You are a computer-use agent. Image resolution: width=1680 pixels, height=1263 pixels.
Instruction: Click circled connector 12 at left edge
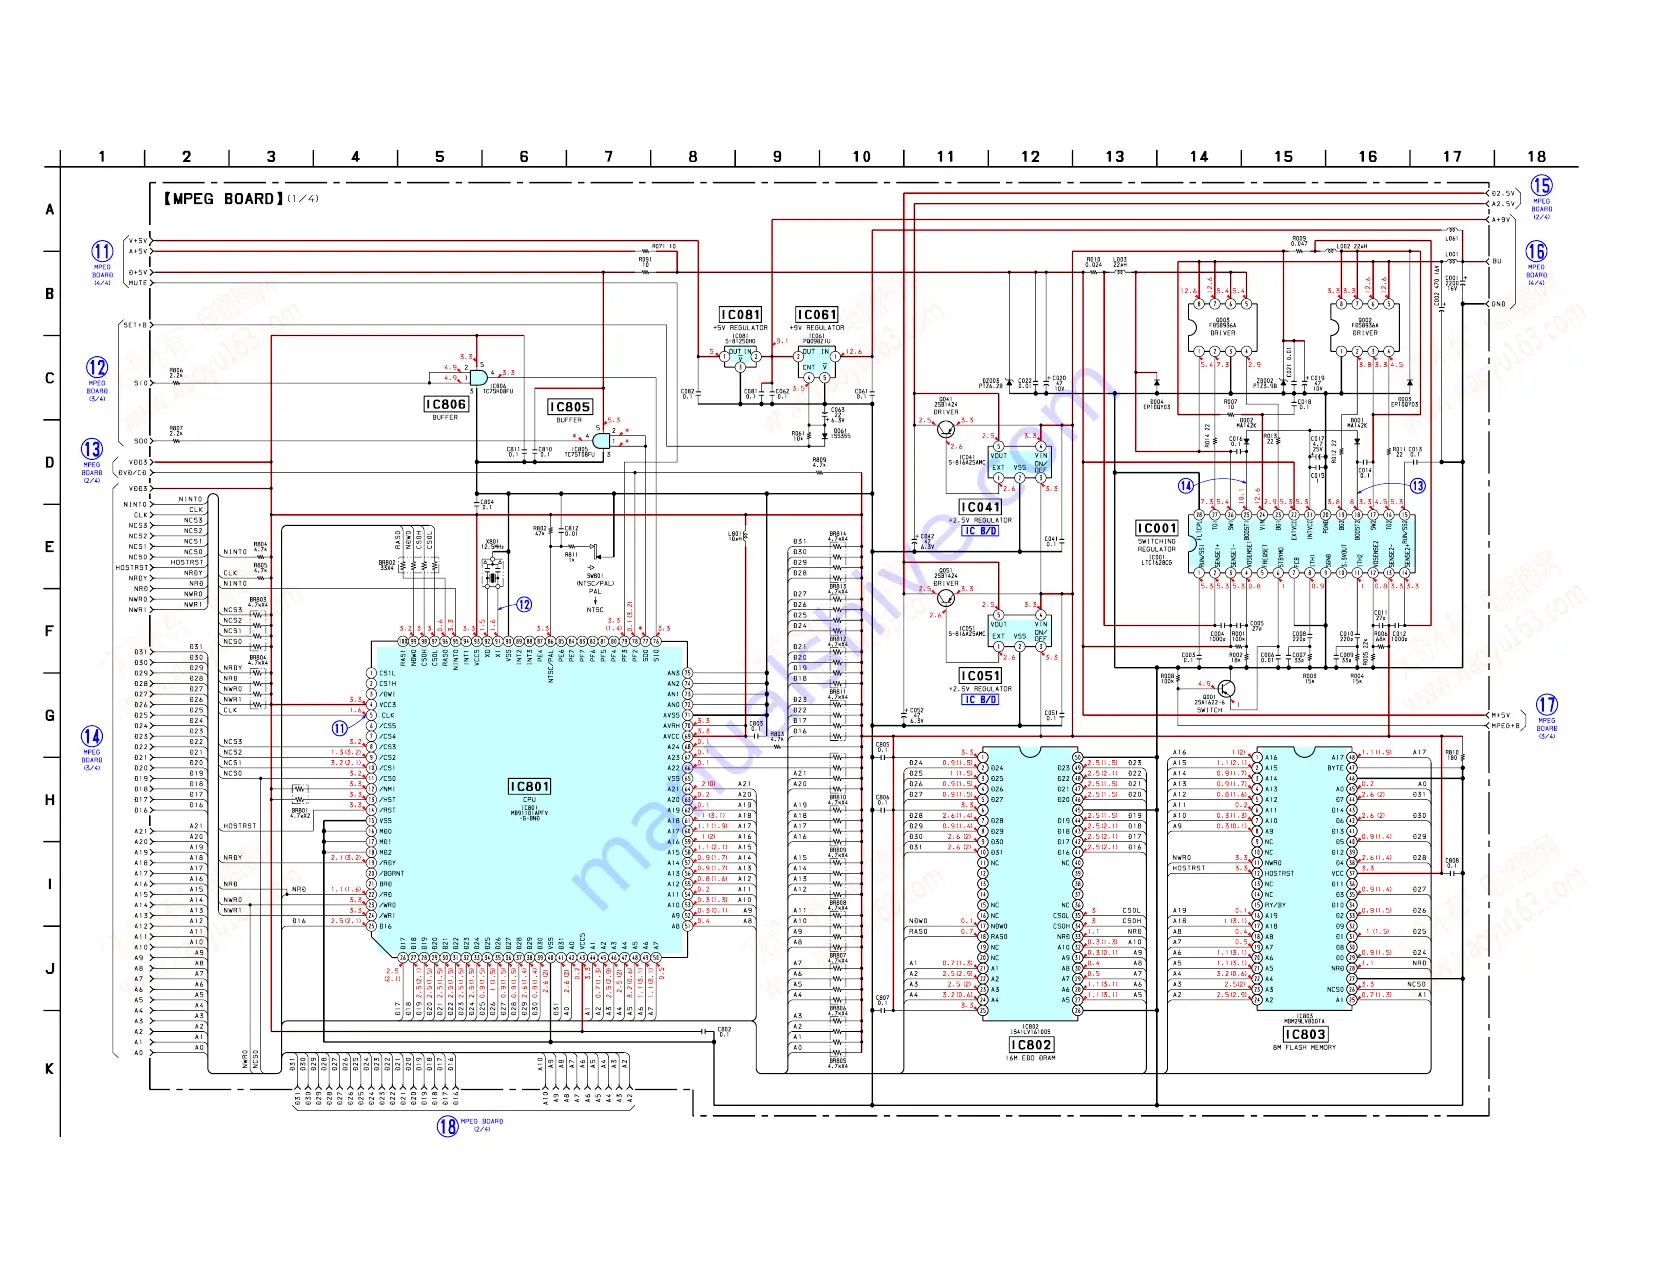(x=97, y=367)
